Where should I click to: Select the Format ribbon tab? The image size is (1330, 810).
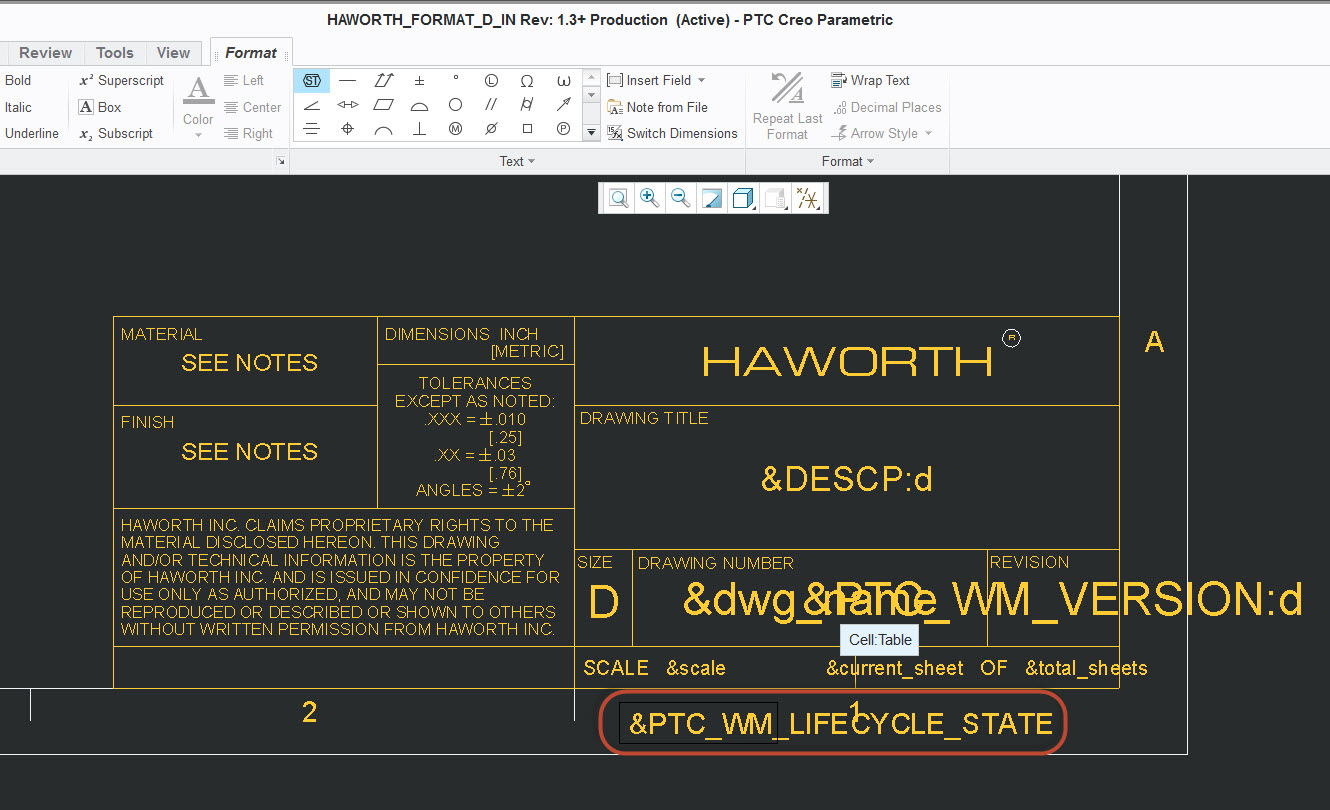point(251,53)
